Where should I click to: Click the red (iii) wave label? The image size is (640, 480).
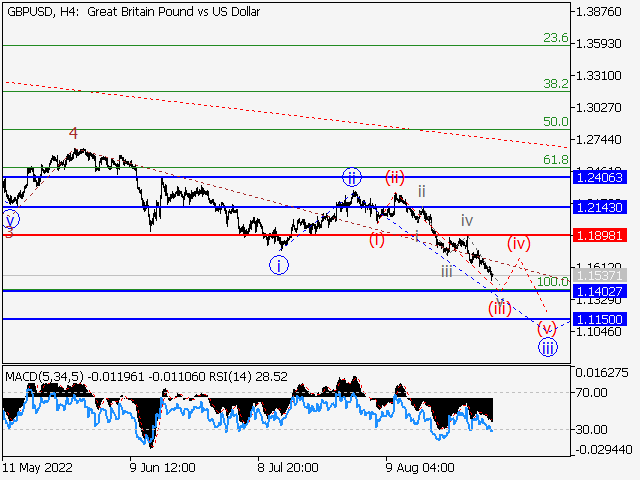tap(500, 308)
